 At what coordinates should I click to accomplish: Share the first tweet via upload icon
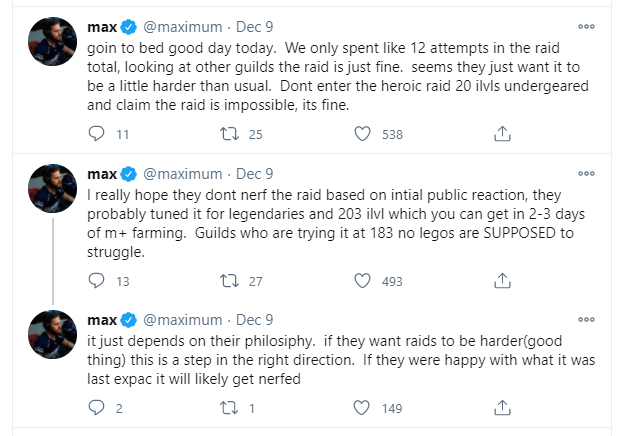pos(502,134)
